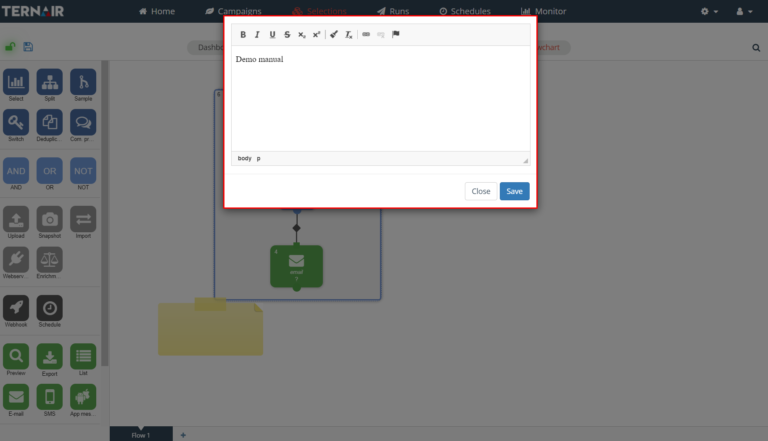Select the Export block icon

(49, 356)
